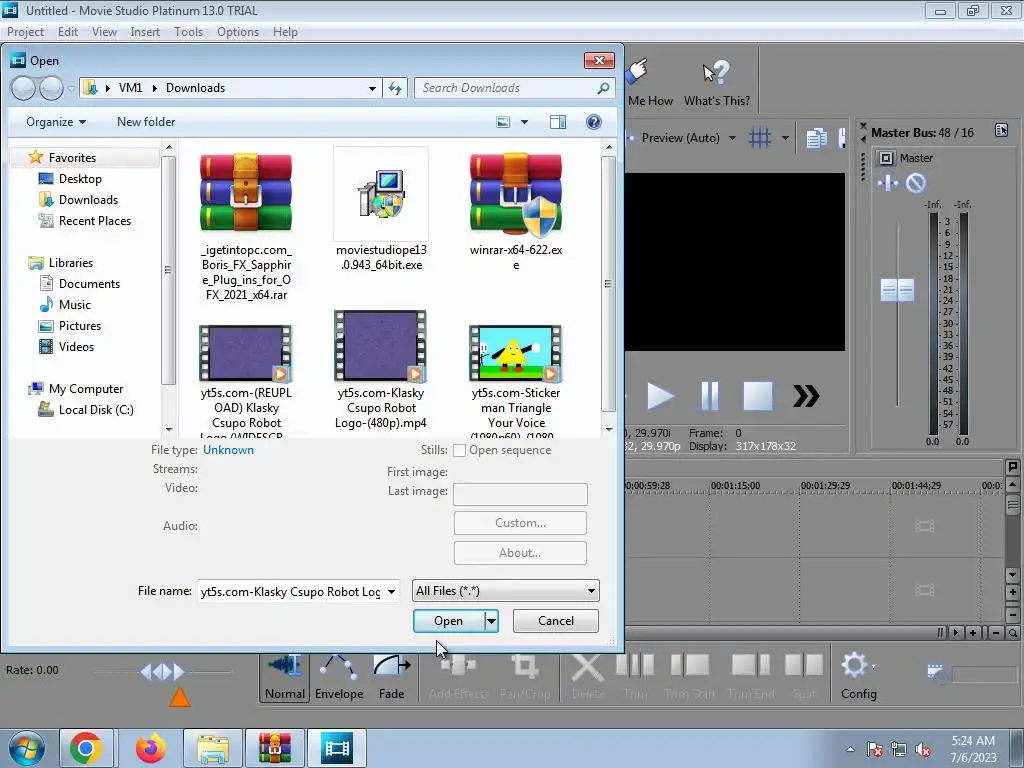Click the Pause button in preview
Image resolution: width=1024 pixels, height=768 pixels.
[x=709, y=396]
